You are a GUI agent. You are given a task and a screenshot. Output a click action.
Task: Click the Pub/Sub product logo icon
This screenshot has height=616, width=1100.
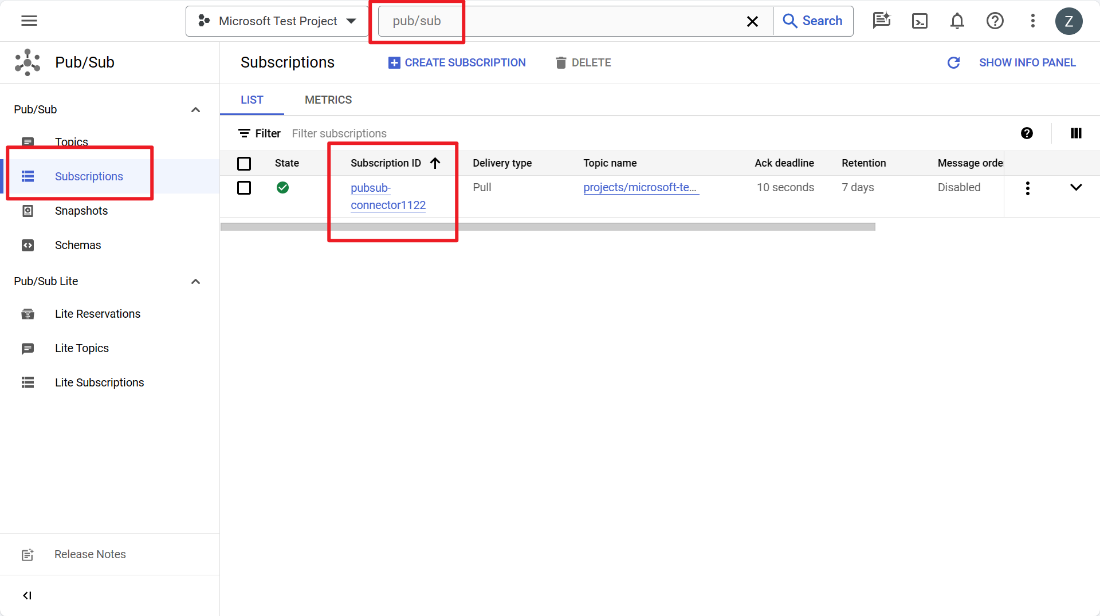click(27, 62)
